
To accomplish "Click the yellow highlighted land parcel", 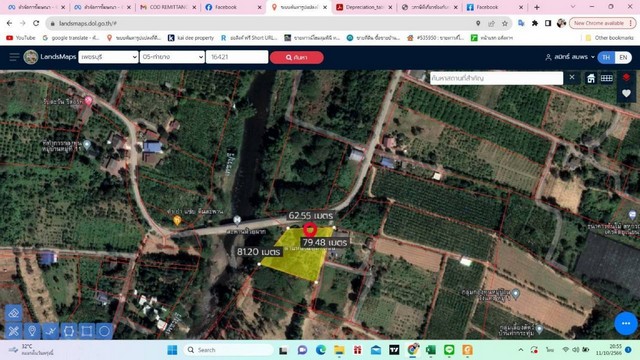I will coord(298,259).
